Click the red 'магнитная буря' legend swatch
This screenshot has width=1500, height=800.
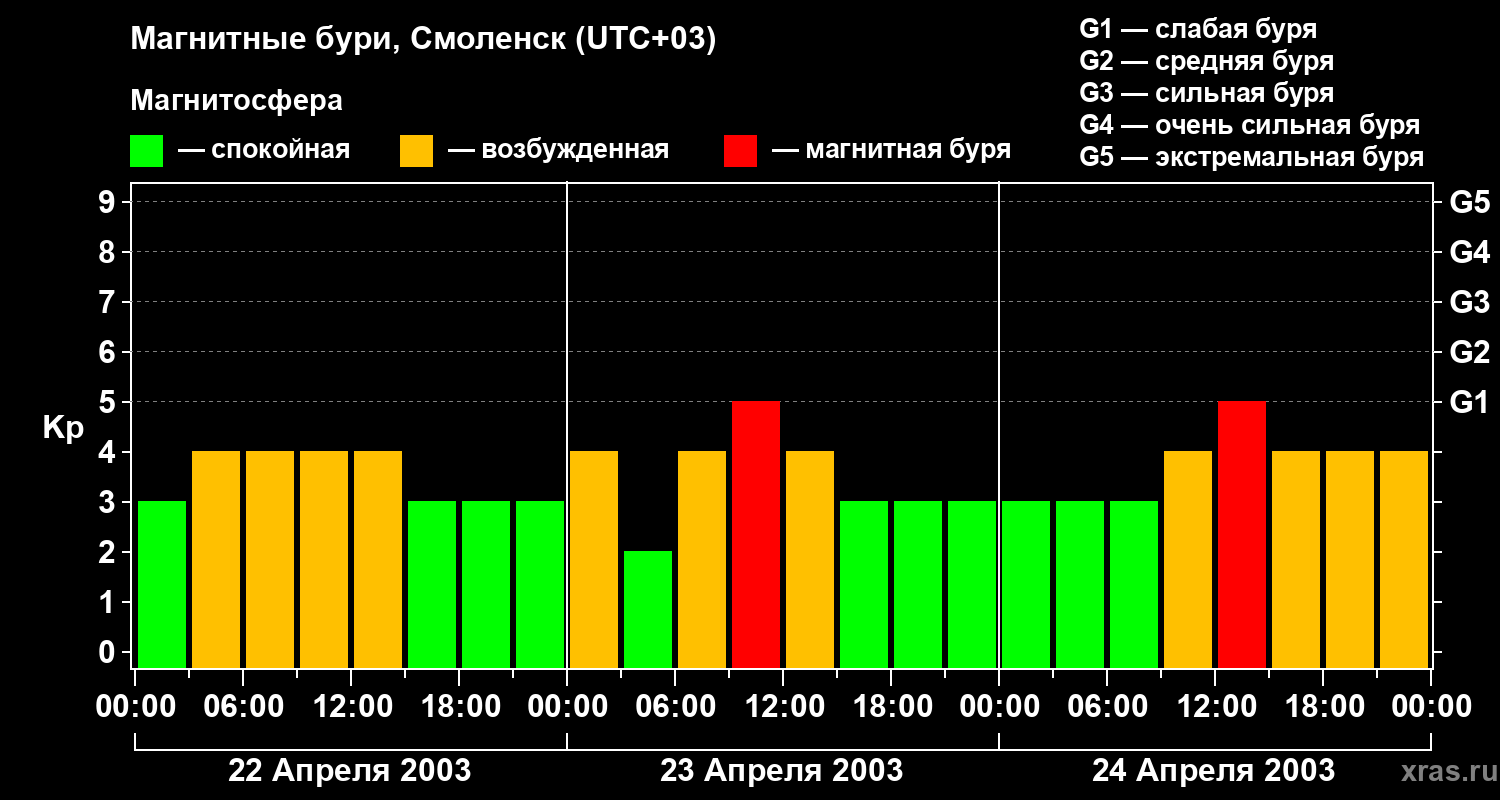pyautogui.click(x=740, y=151)
